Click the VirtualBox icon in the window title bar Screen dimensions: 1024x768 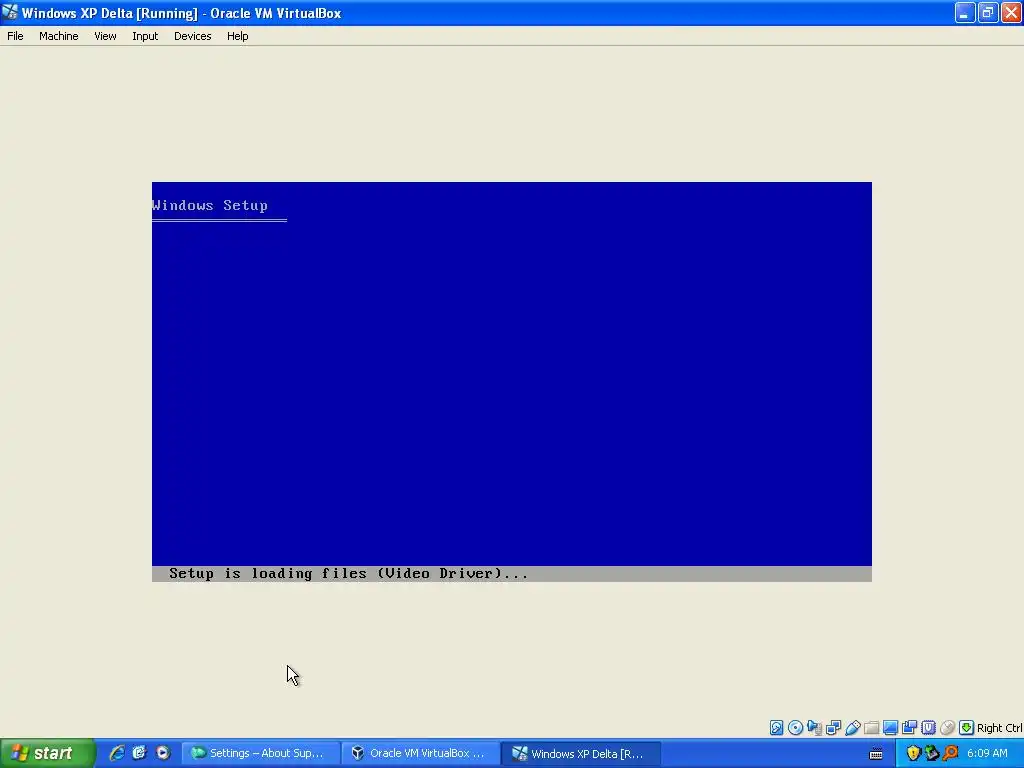[x=9, y=12]
